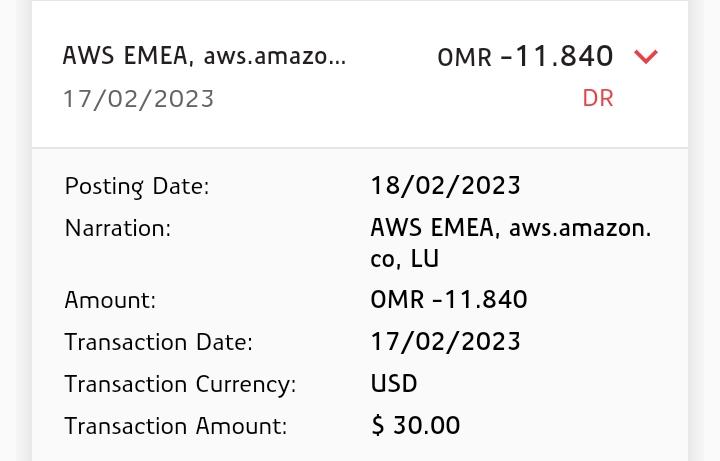Select the full narration text AWS EMEA, aws.amazon.co, LU

[510, 243]
